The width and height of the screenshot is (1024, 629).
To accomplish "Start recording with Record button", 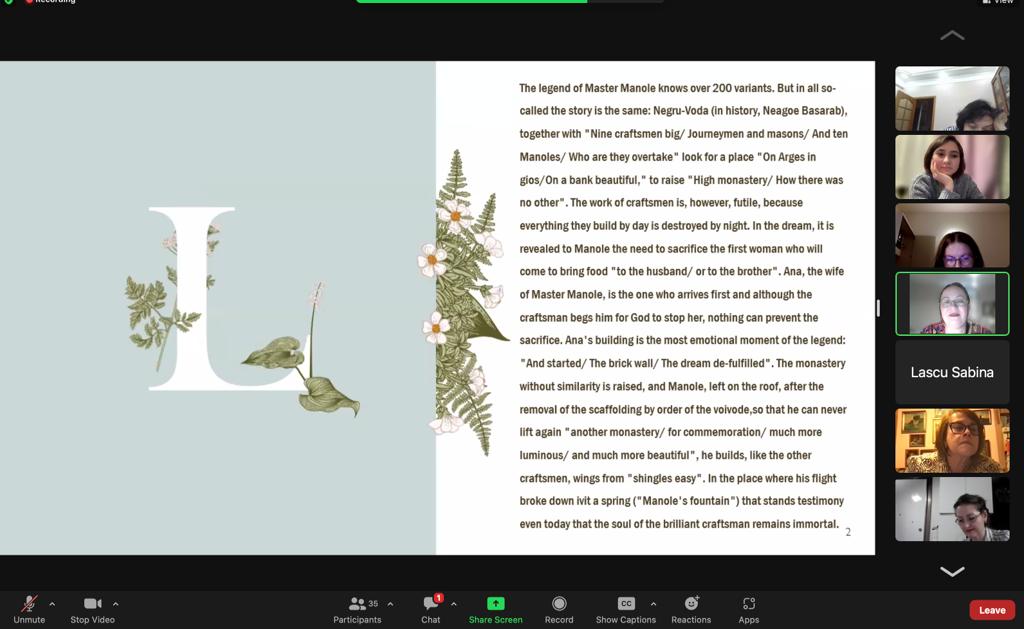I will [559, 609].
